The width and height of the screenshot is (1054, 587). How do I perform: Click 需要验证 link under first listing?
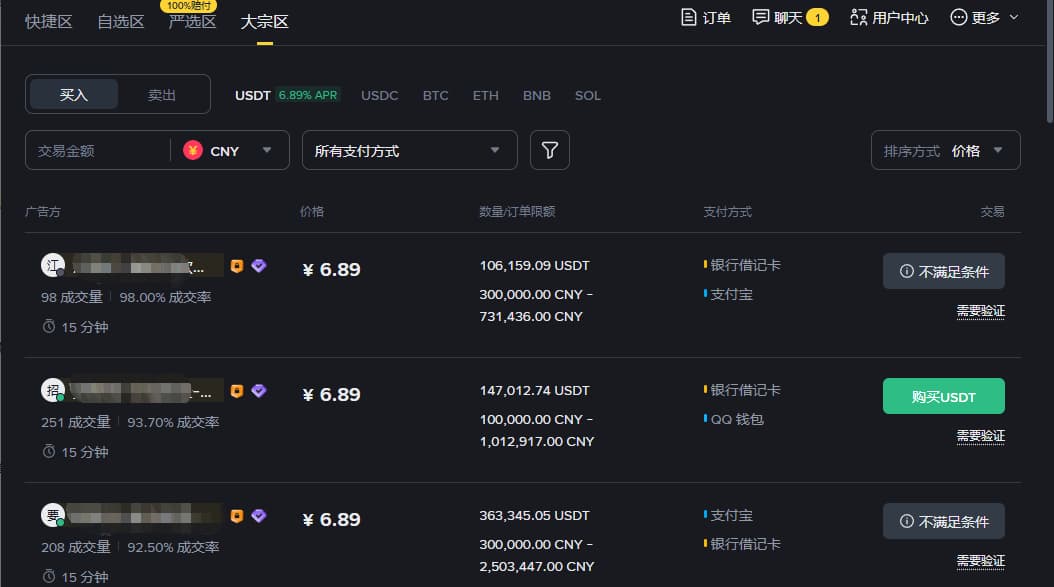click(980, 311)
